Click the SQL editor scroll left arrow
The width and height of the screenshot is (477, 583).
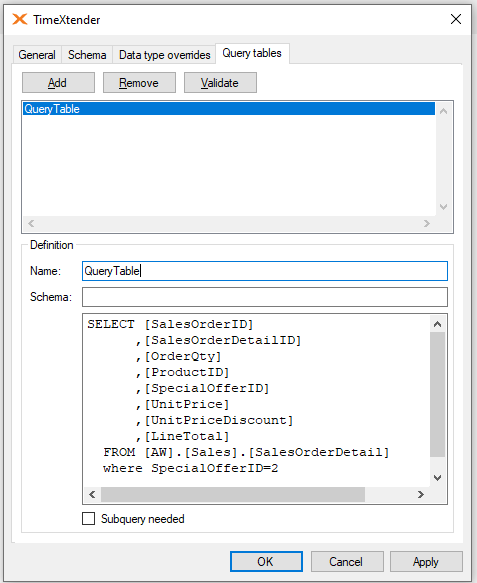point(92,495)
